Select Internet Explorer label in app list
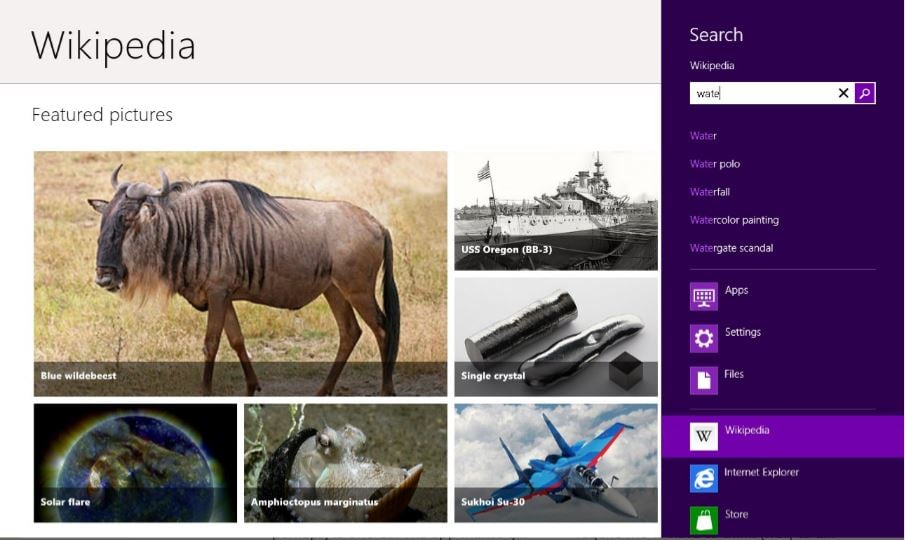This screenshot has height=540, width=905. pyautogui.click(x=761, y=472)
